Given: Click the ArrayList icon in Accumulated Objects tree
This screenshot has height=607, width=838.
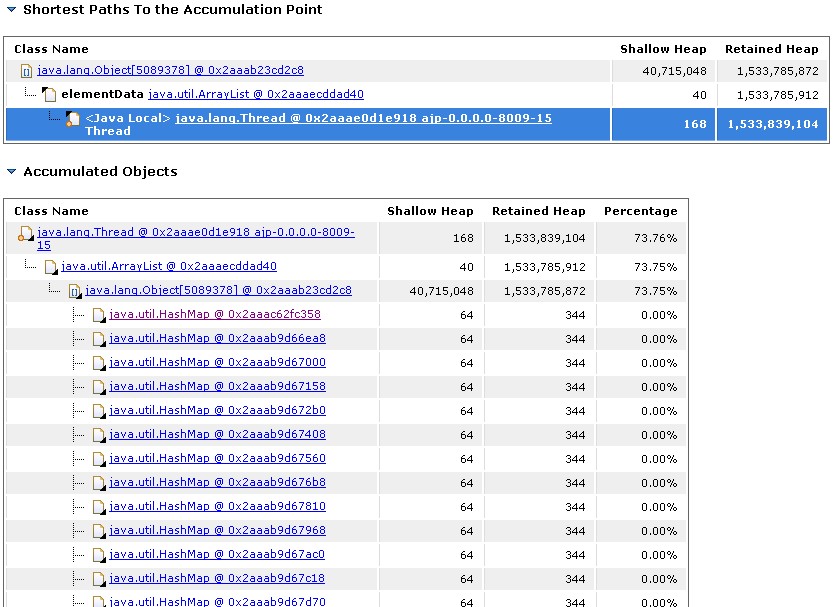Looking at the screenshot, I should coord(50,267).
